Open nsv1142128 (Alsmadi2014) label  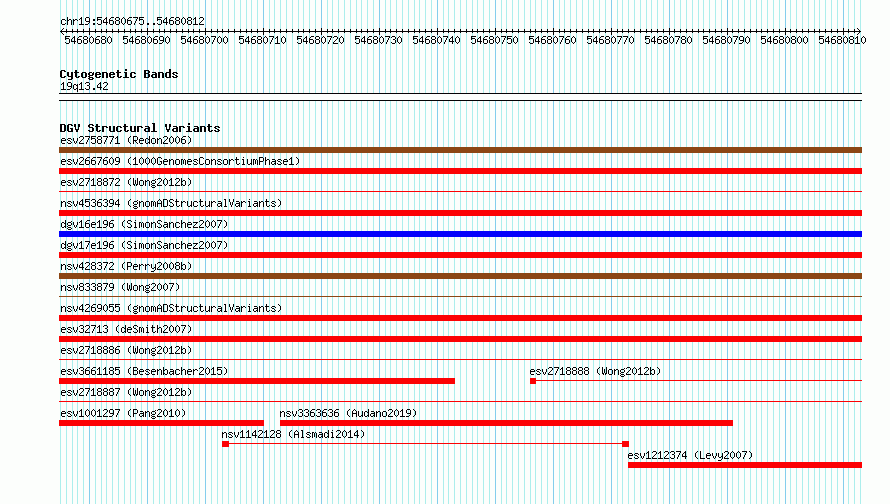[x=293, y=434]
